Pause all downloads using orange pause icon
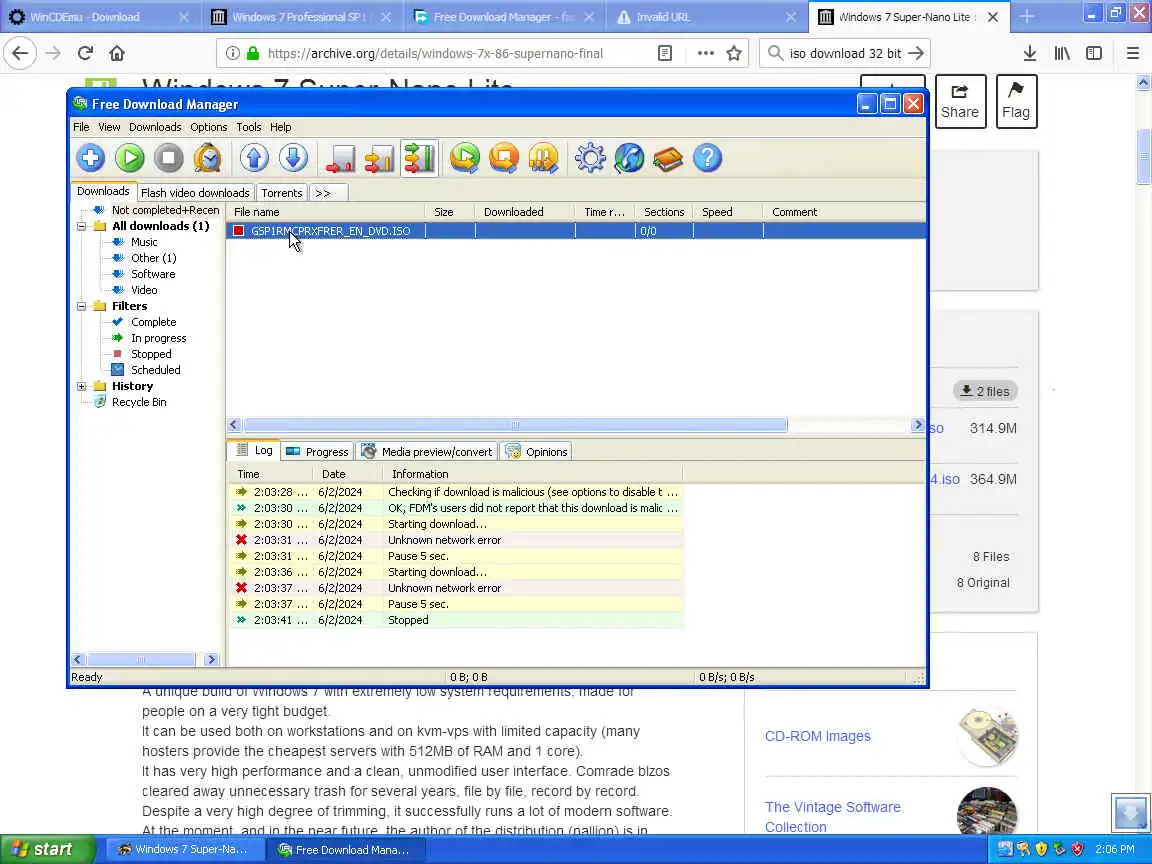Image resolution: width=1152 pixels, height=864 pixels. (544, 158)
